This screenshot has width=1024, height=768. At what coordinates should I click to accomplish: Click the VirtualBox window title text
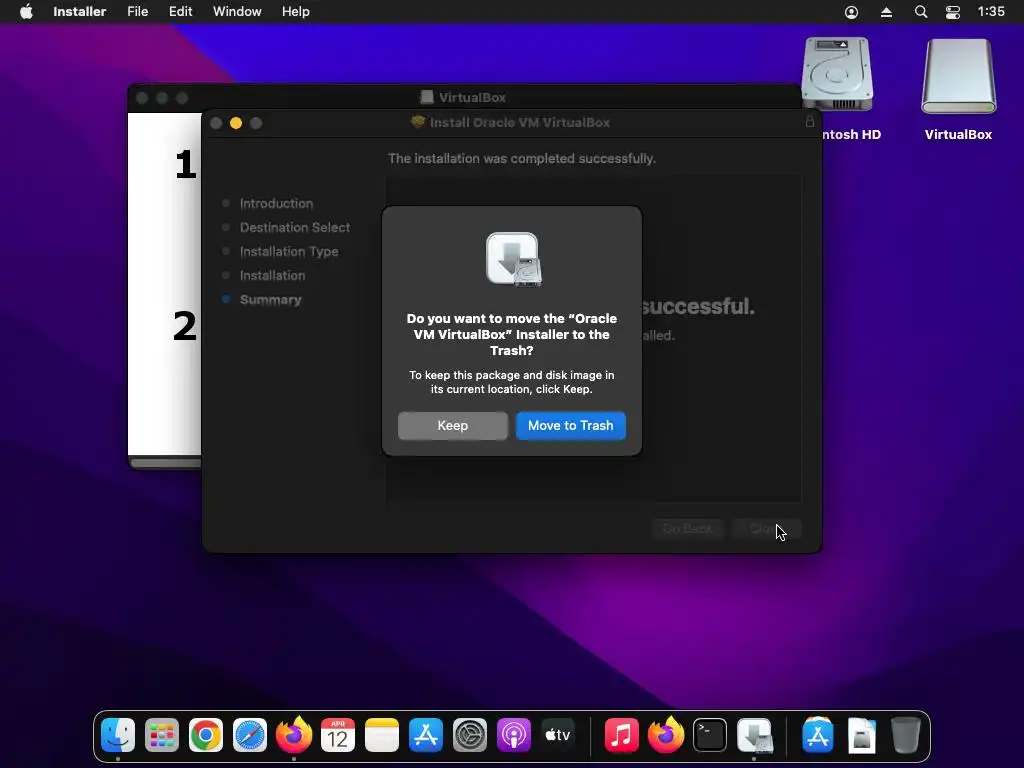[x=472, y=97]
